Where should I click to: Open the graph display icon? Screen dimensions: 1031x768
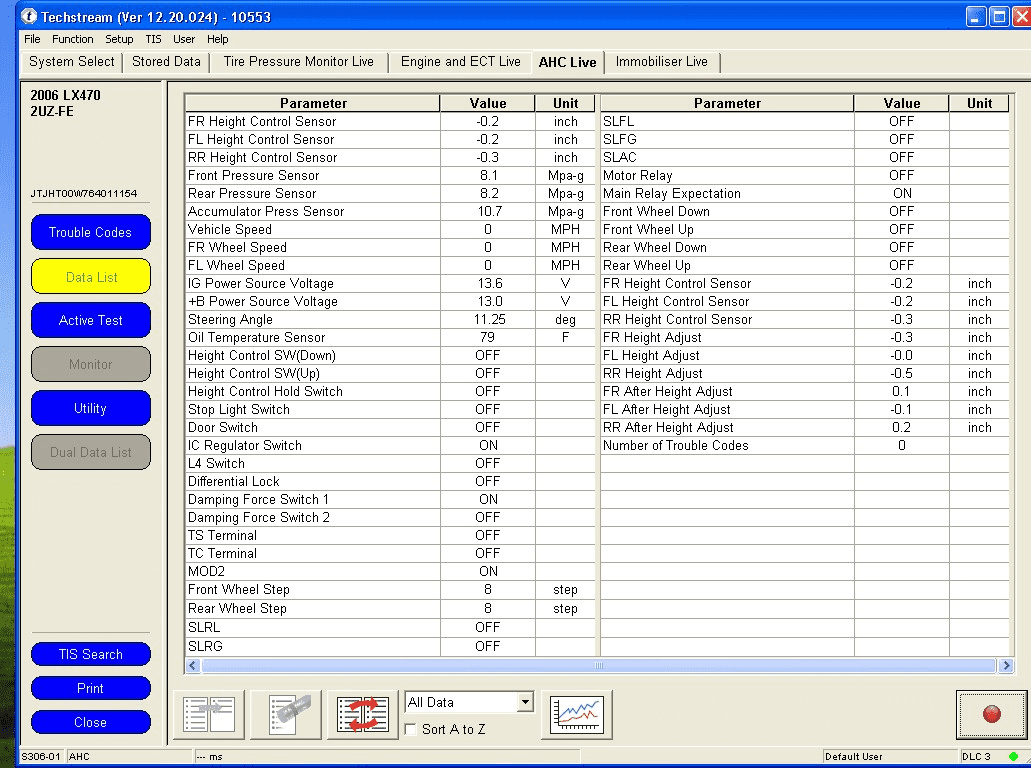[x=577, y=715]
